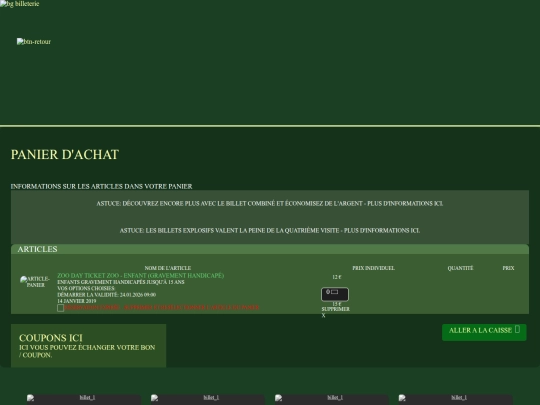The height and width of the screenshot is (405, 540).
Task: Click the 14 janvier 2019 date text
Action: pos(77,301)
